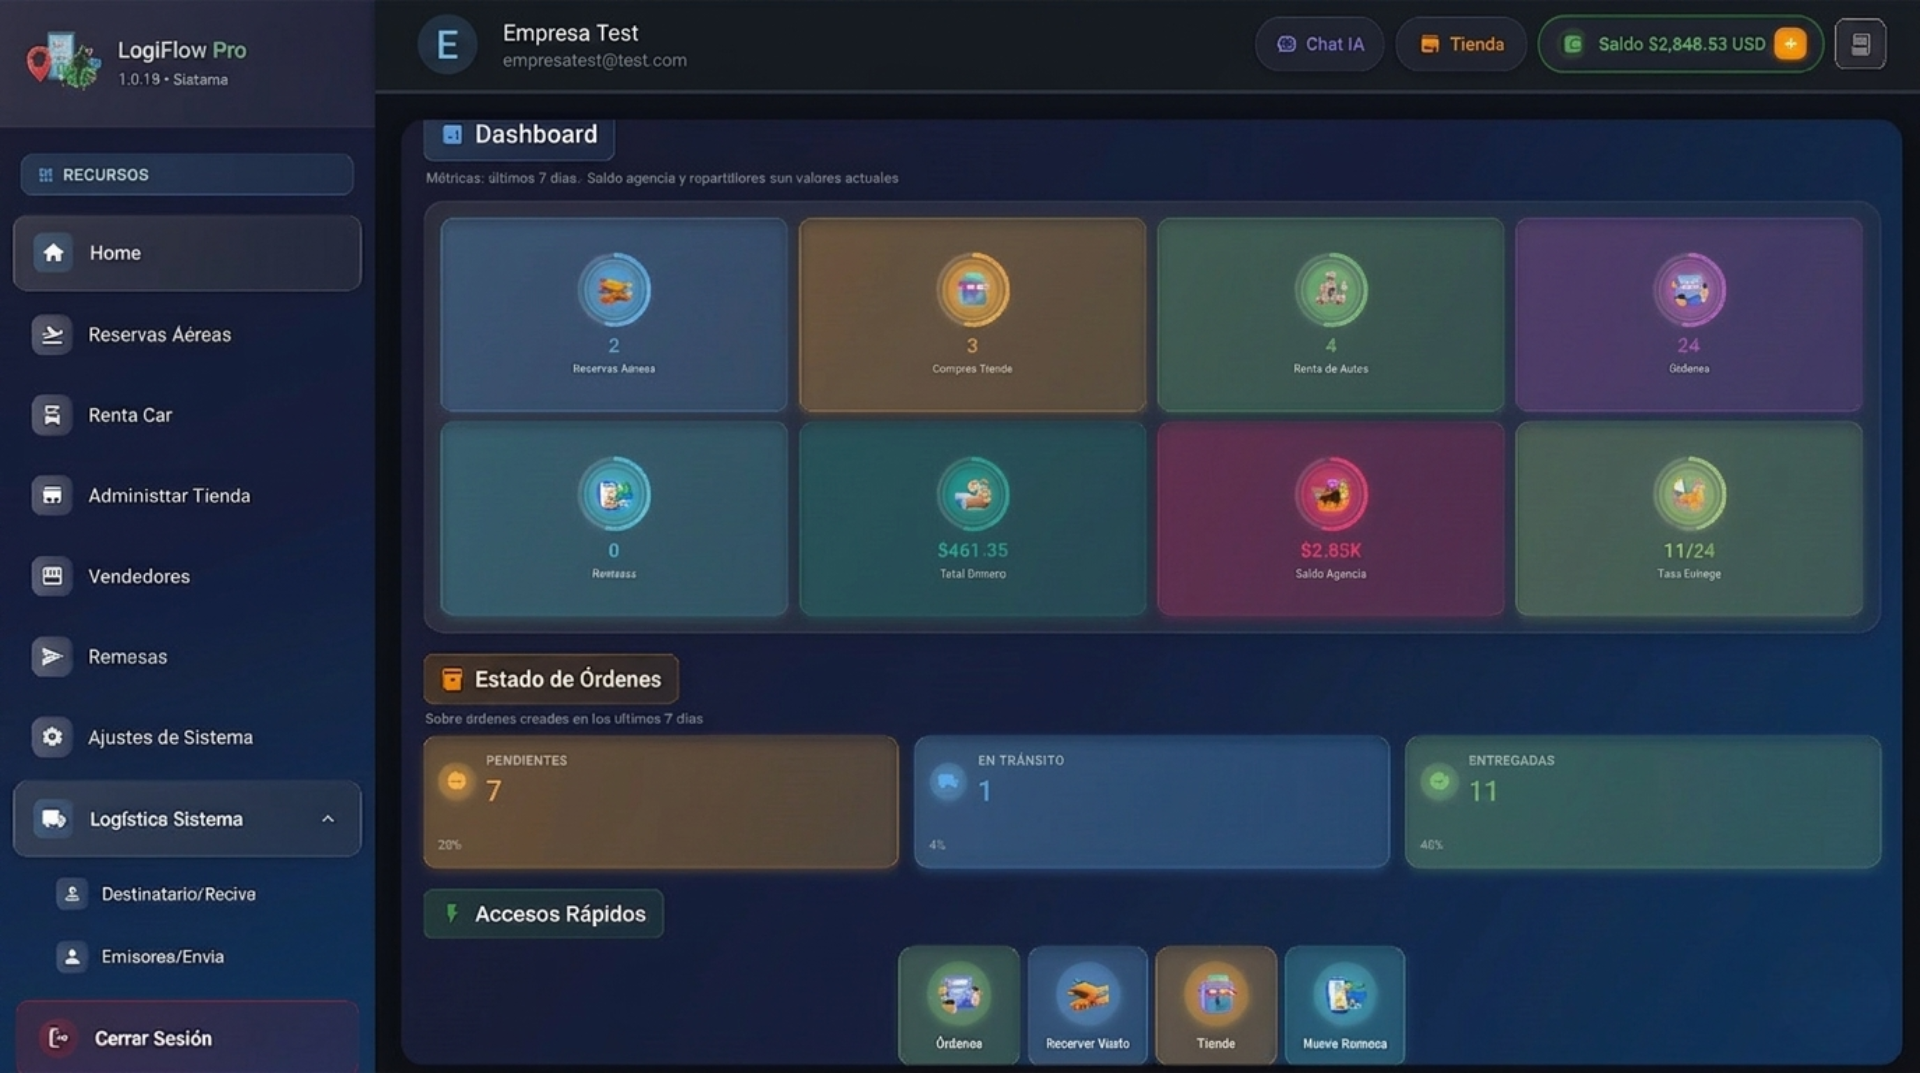
Task: Collapse the Logística Sistema menu chevron
Action: click(x=328, y=819)
